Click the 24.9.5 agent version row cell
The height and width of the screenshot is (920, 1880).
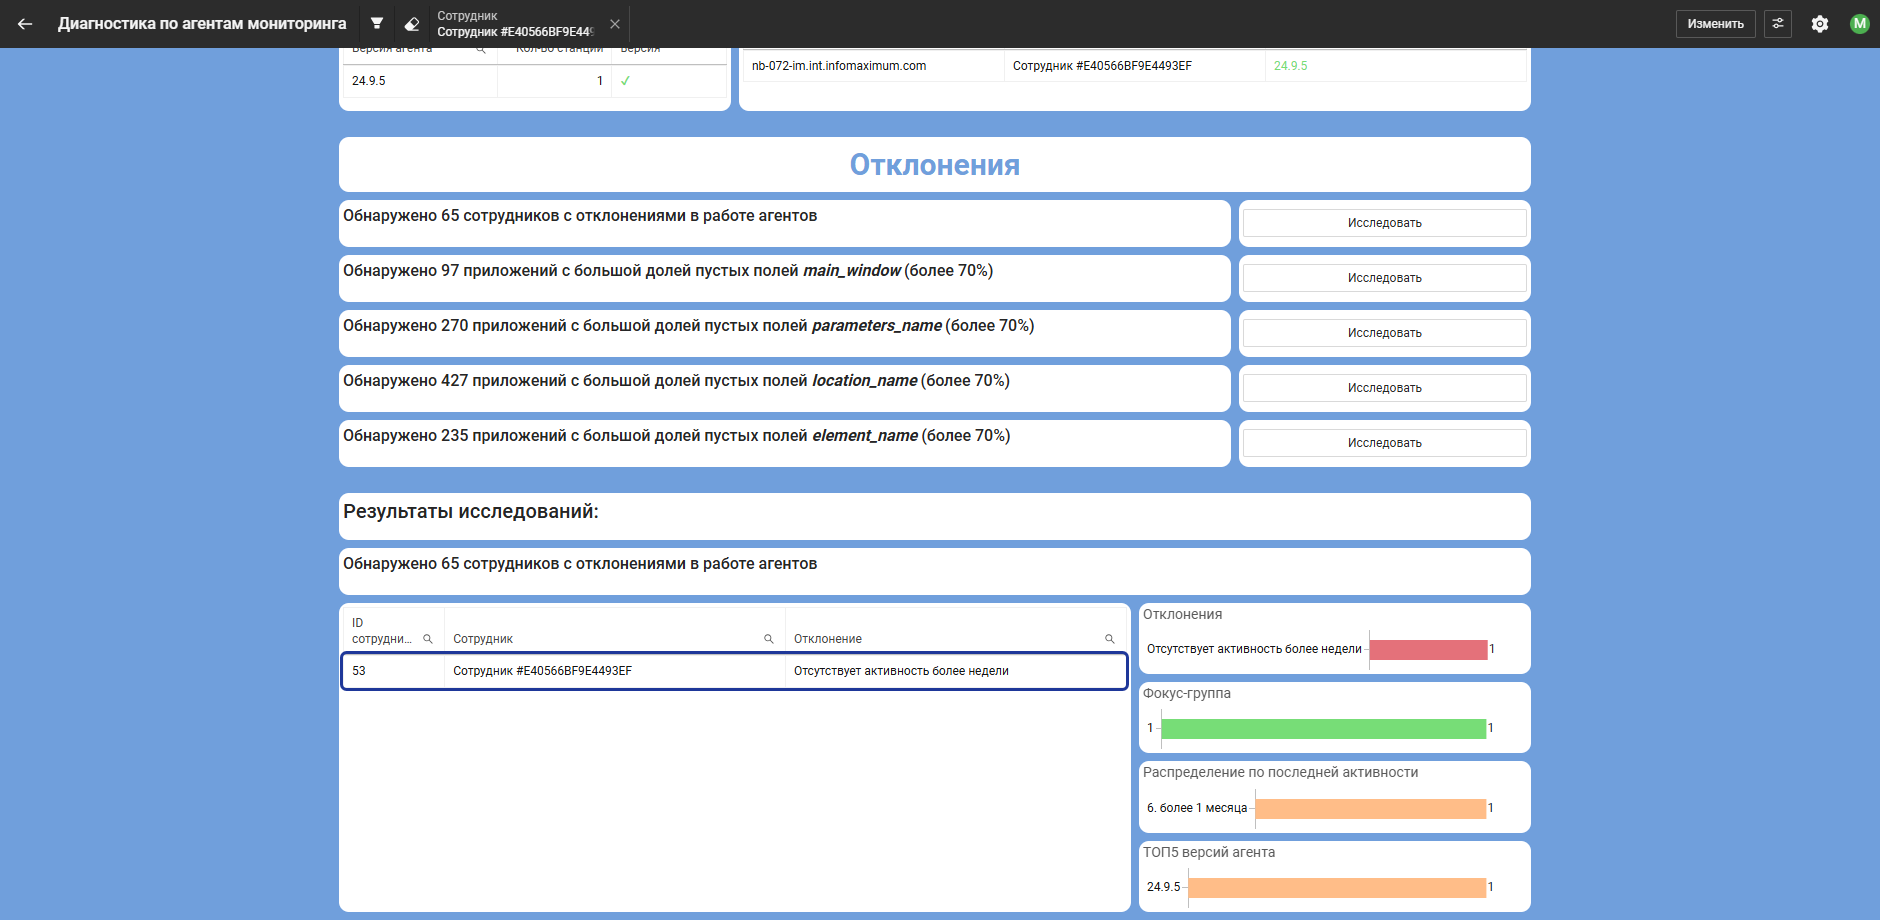(420, 81)
